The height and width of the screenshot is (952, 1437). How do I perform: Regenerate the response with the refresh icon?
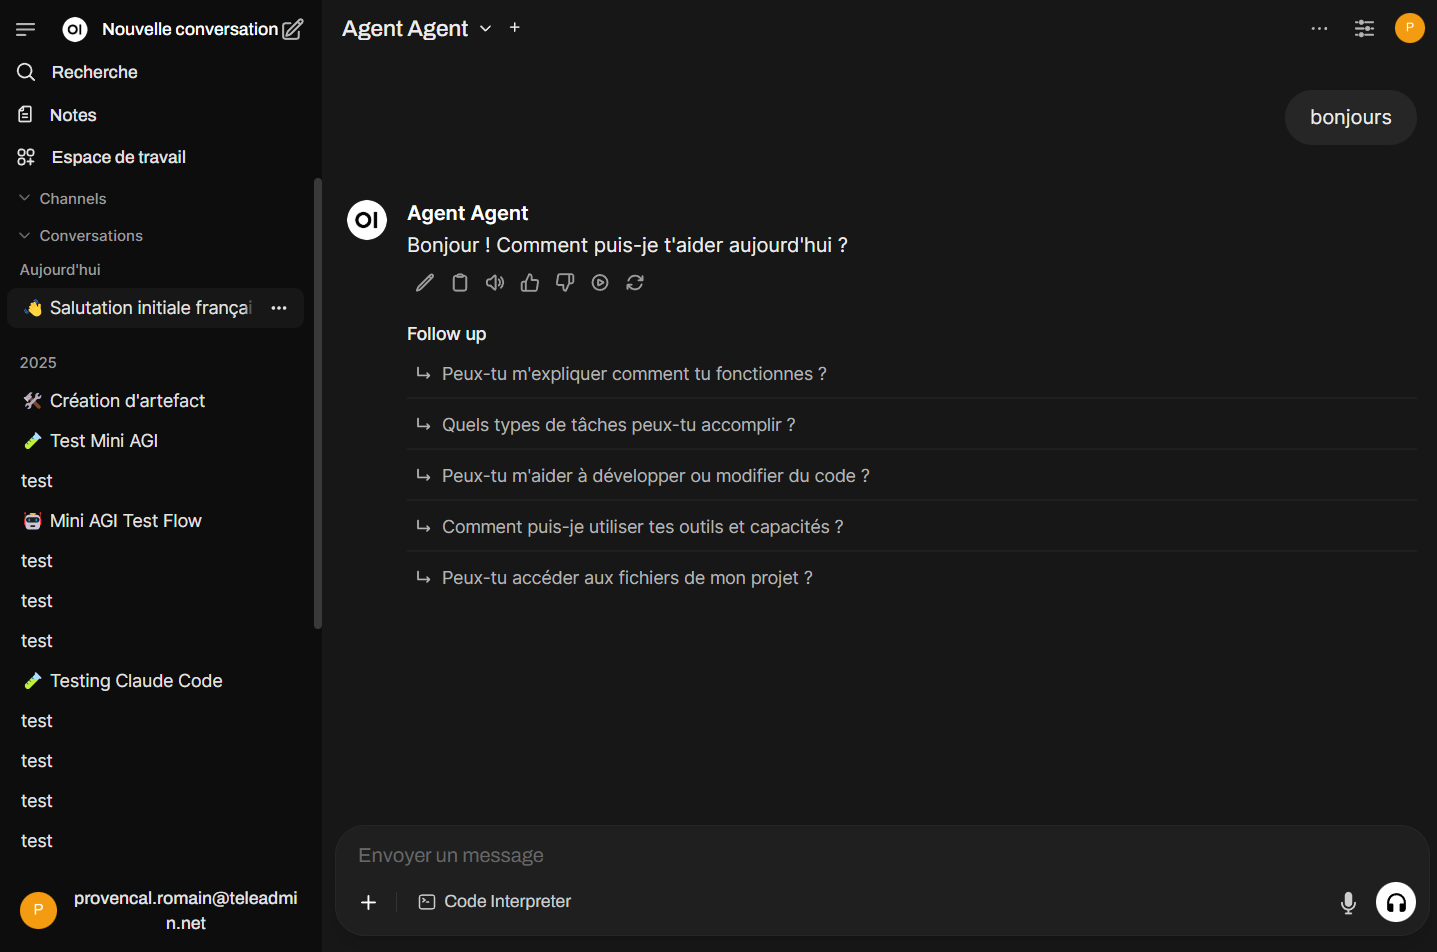tap(635, 283)
